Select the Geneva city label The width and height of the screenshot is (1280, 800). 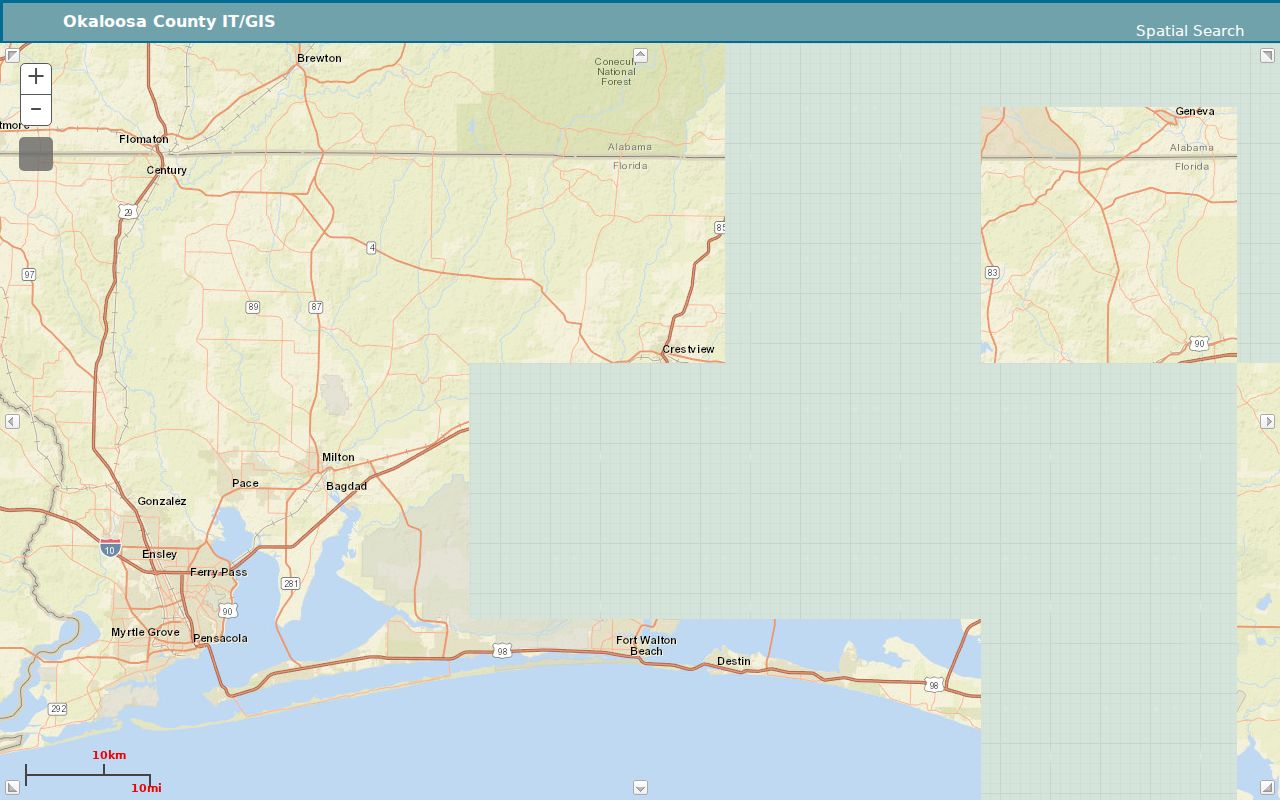(1195, 111)
